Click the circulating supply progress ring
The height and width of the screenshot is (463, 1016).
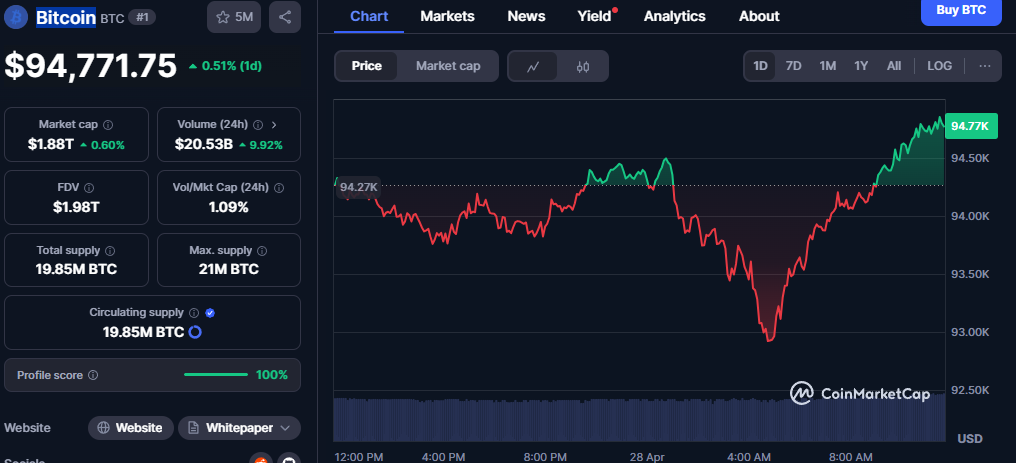[x=194, y=332]
